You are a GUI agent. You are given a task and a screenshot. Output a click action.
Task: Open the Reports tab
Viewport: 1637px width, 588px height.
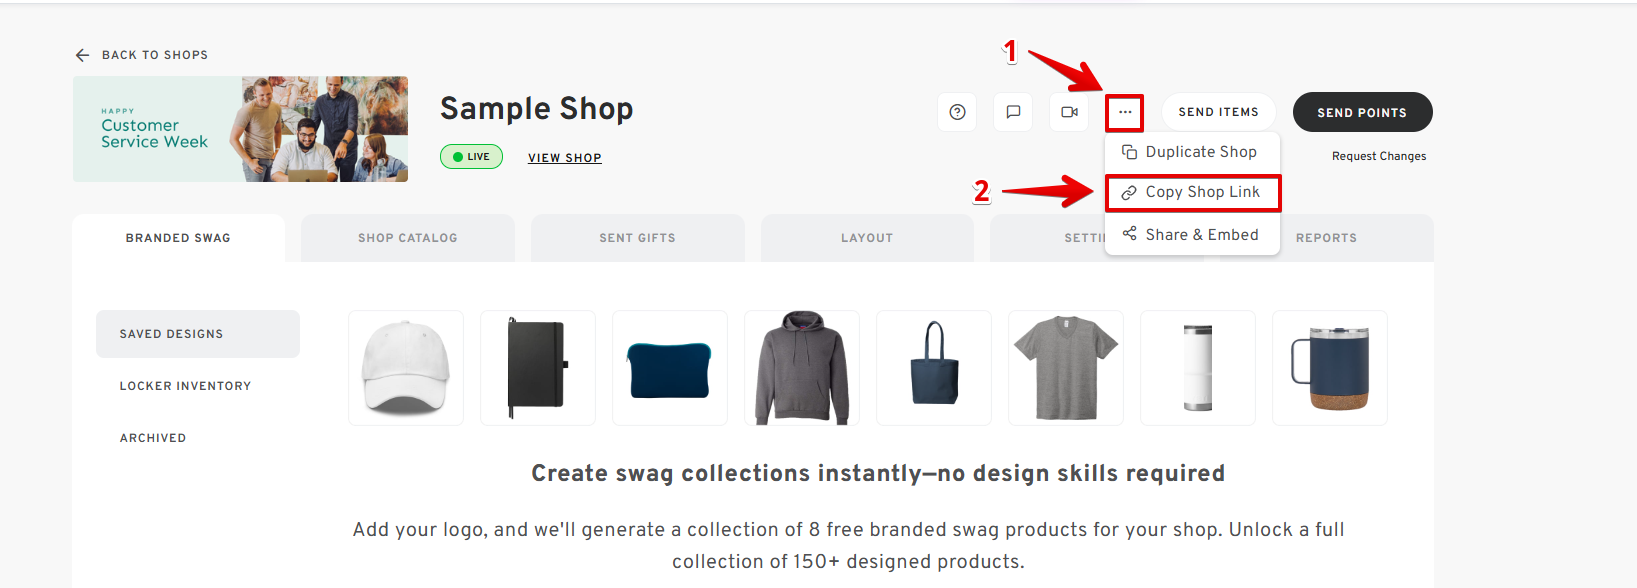[1326, 238]
